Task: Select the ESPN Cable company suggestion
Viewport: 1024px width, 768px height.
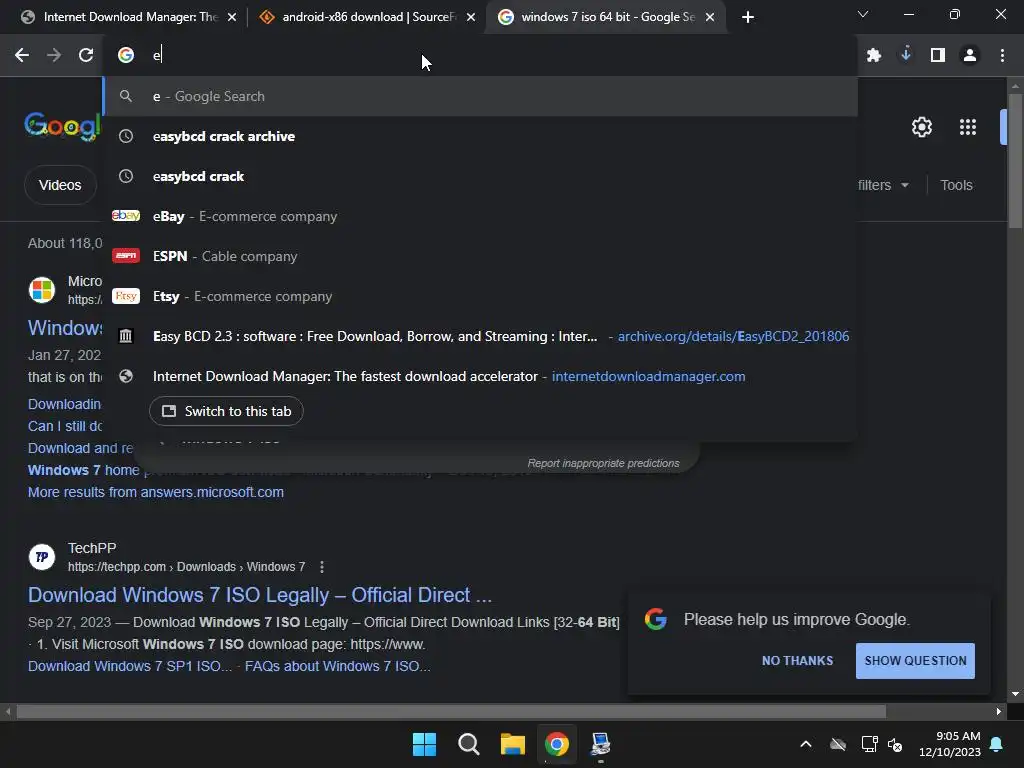Action: coord(481,256)
